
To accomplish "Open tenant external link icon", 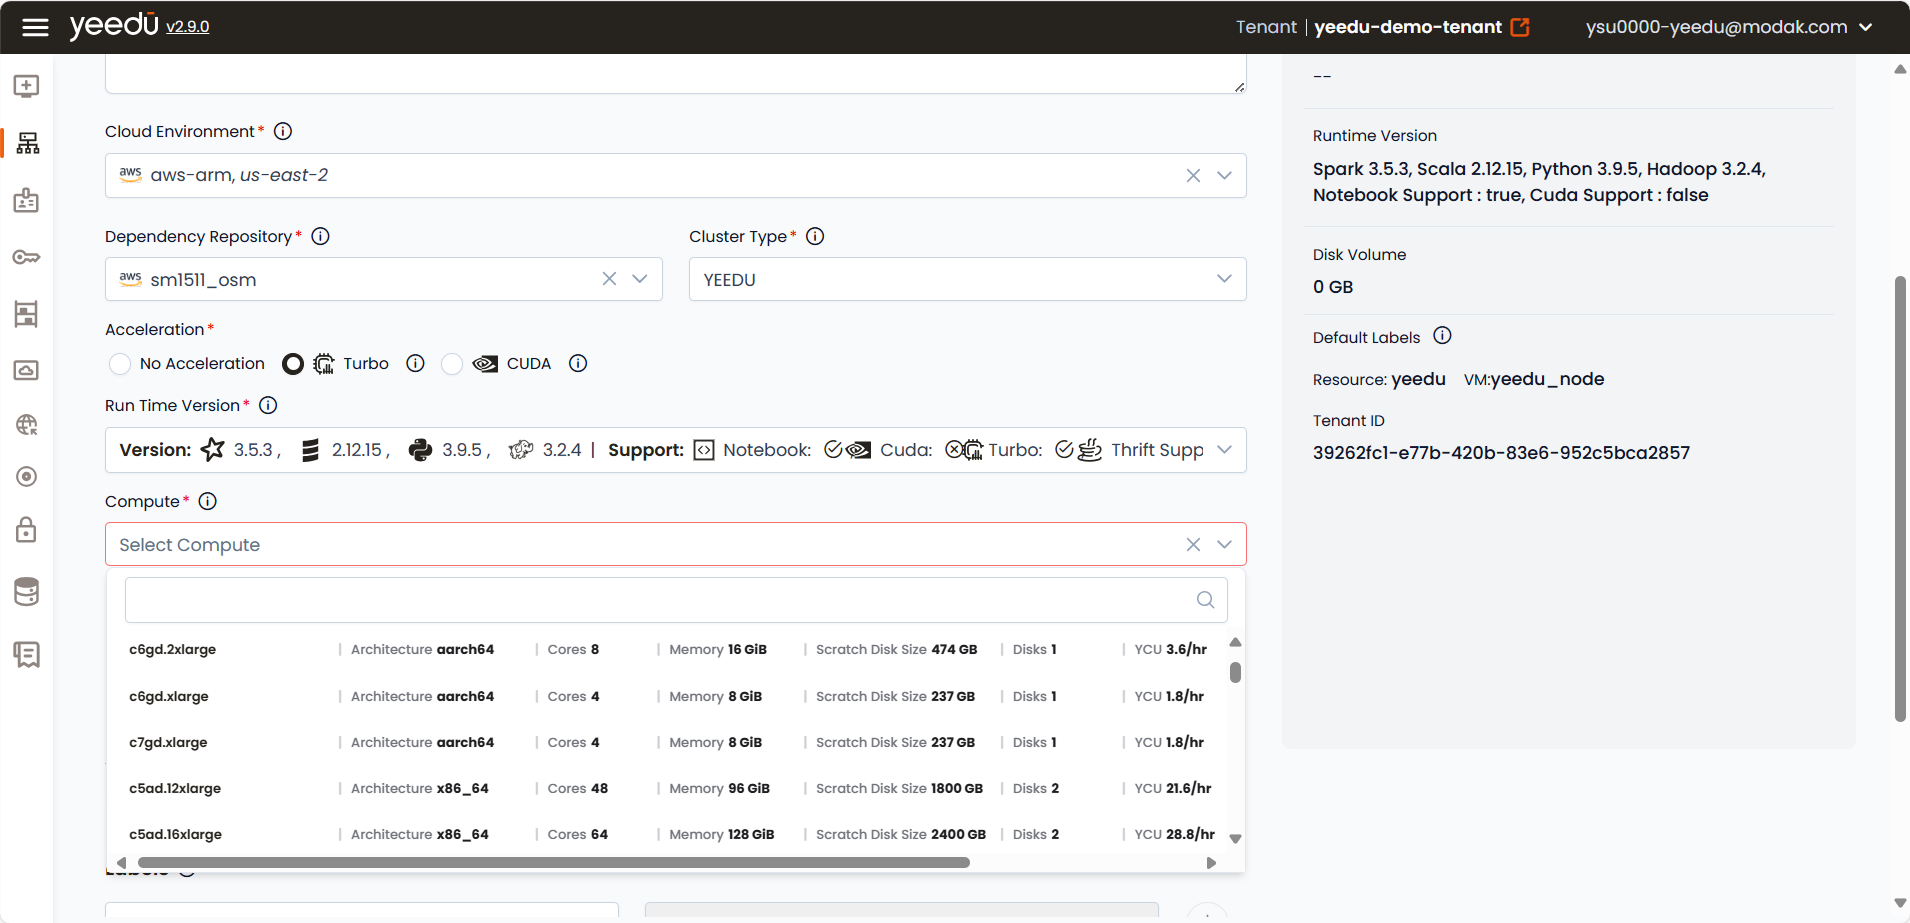I will click(x=1520, y=27).
